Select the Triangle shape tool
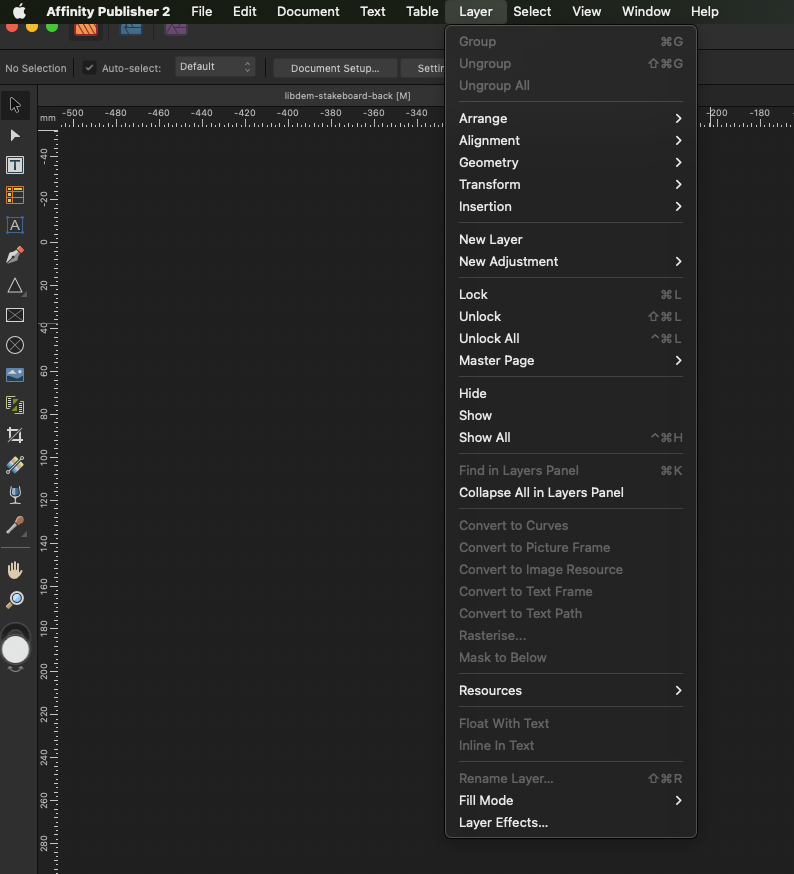The width and height of the screenshot is (794, 874). pos(15,285)
